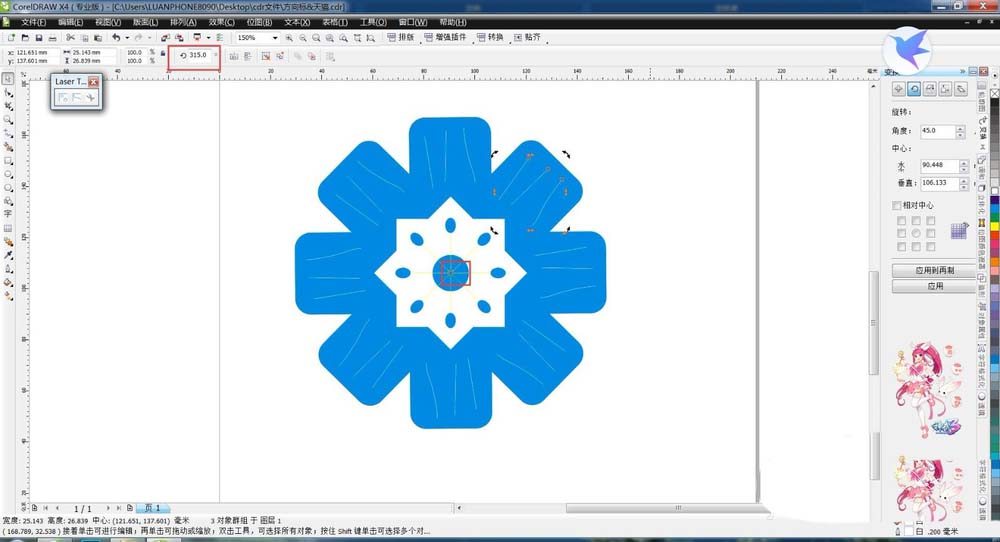The height and width of the screenshot is (542, 1000).
Task: Select the center anchor radio button
Action: [916, 233]
